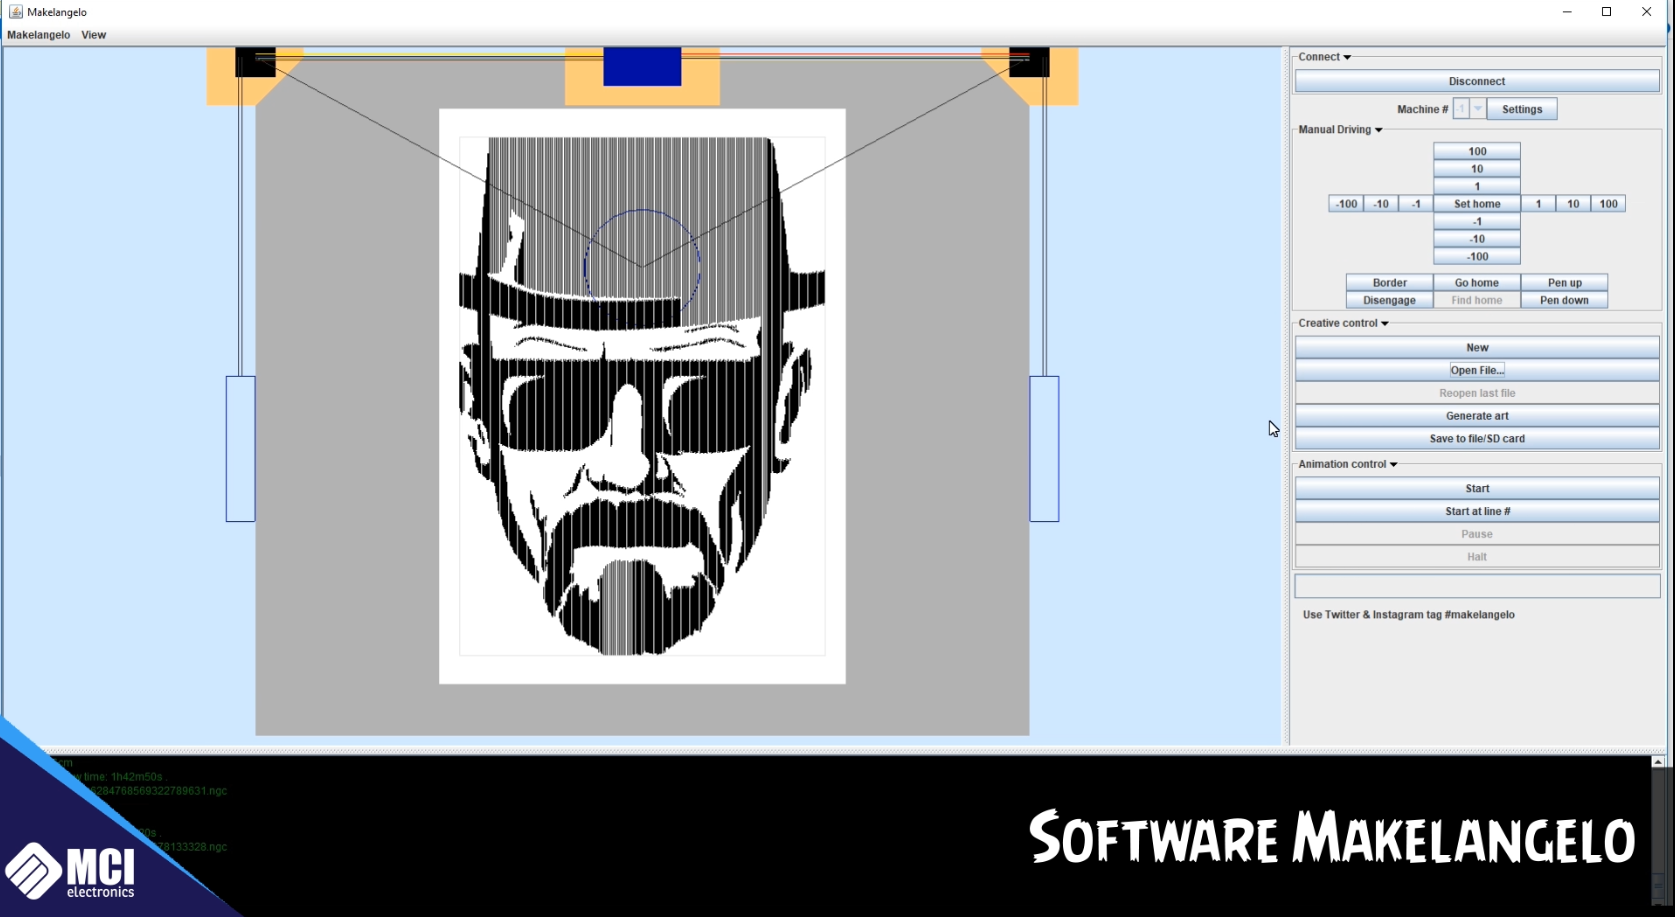
Task: Move right by 1 button
Action: click(1538, 204)
